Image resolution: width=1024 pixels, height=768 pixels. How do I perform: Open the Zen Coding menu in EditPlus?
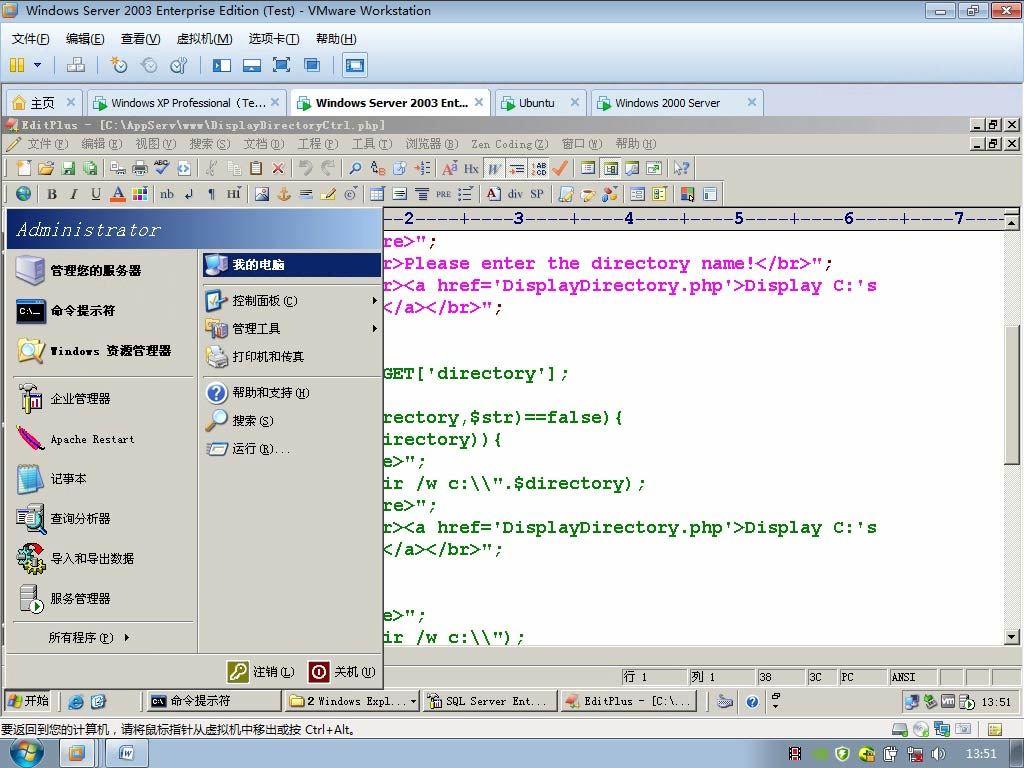[509, 144]
